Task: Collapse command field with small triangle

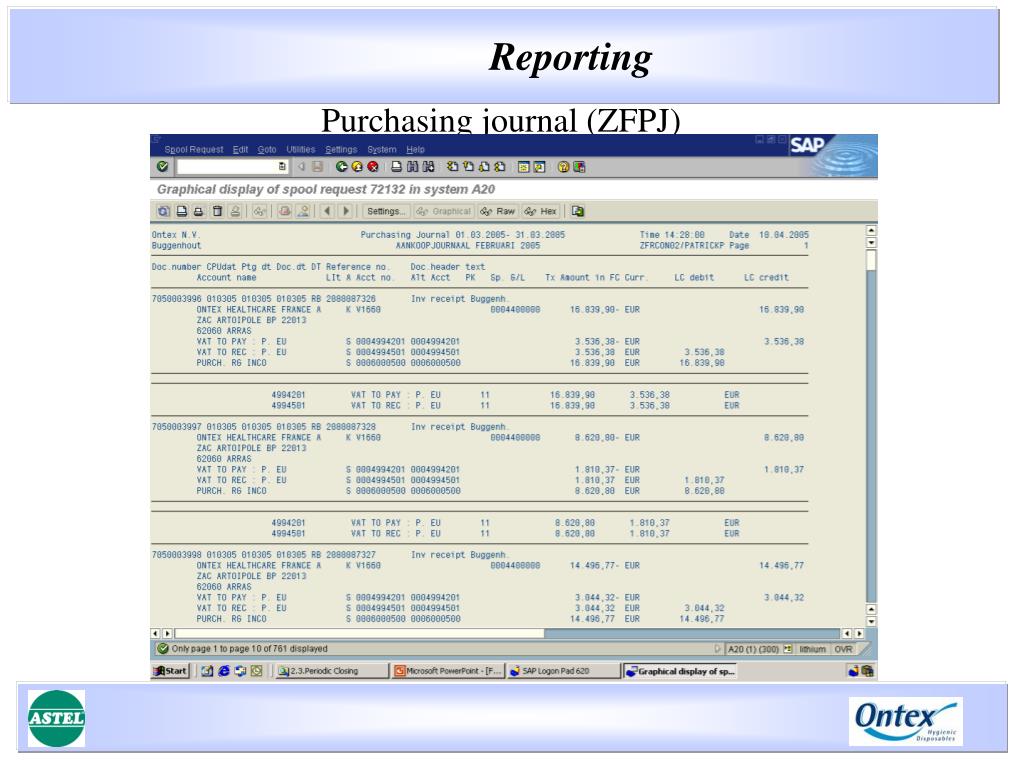Action: [x=301, y=167]
